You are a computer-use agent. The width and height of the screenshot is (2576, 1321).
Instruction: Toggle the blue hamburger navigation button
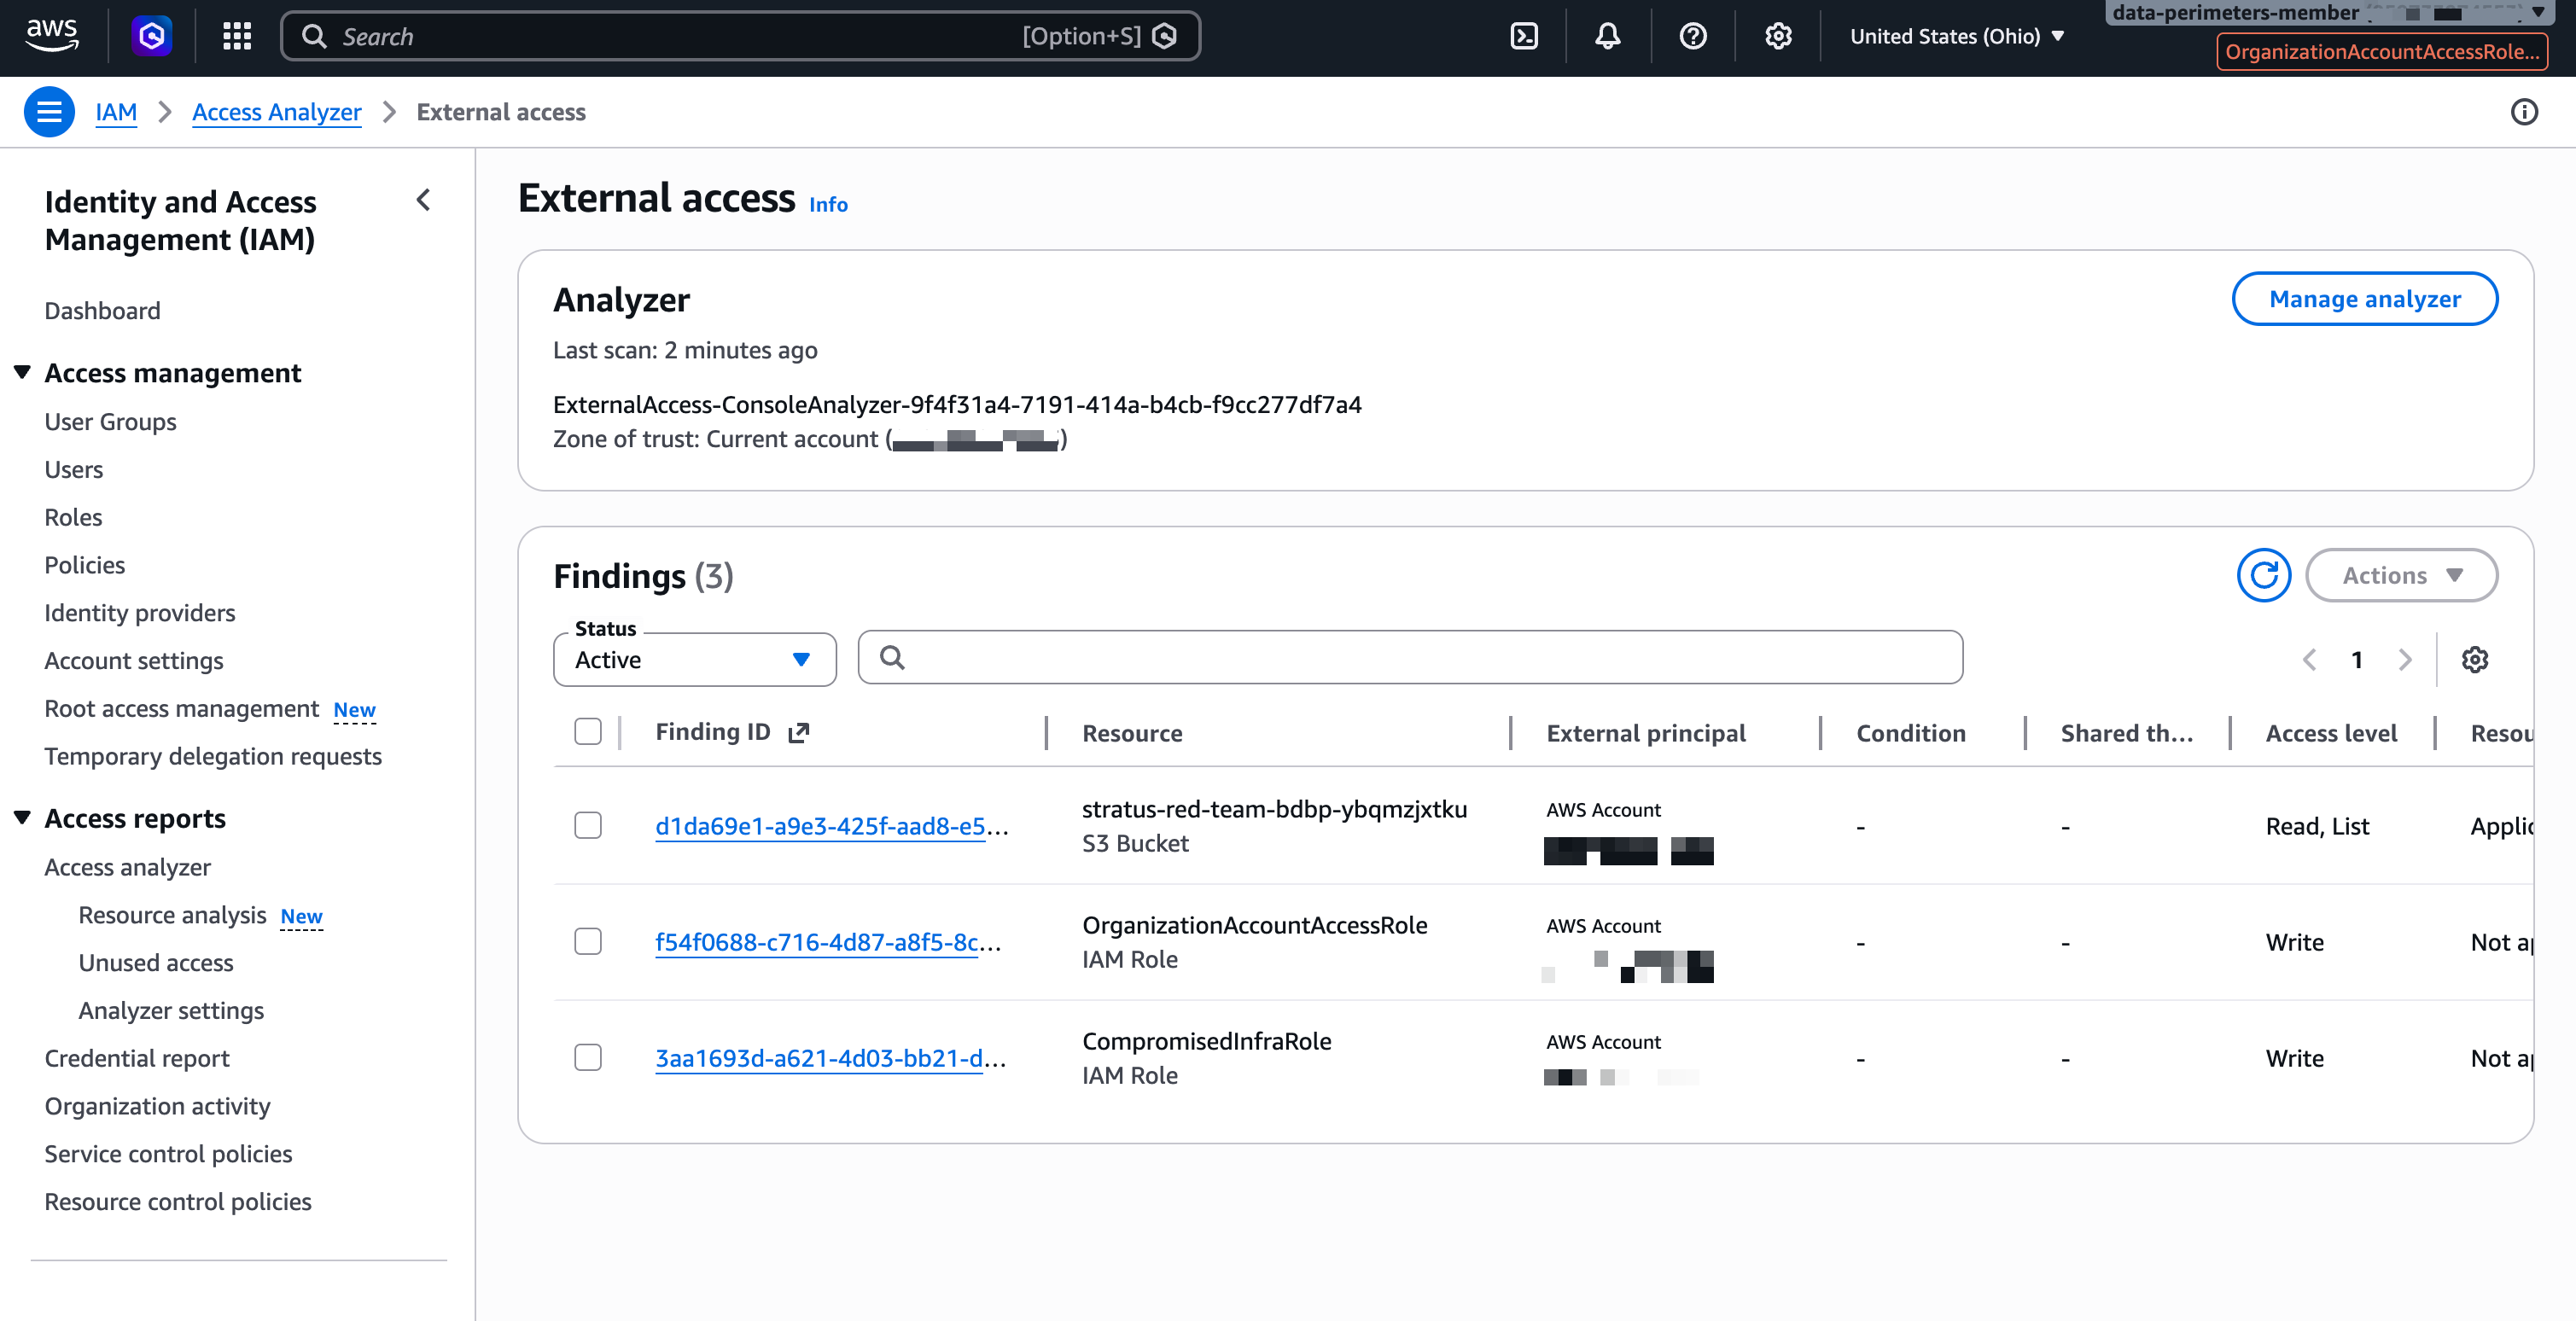(49, 112)
